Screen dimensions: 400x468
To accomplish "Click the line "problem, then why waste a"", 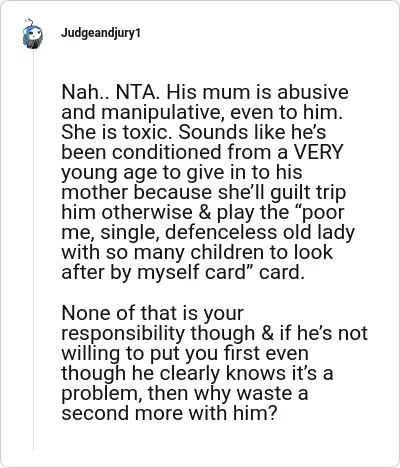I will 184,394.
